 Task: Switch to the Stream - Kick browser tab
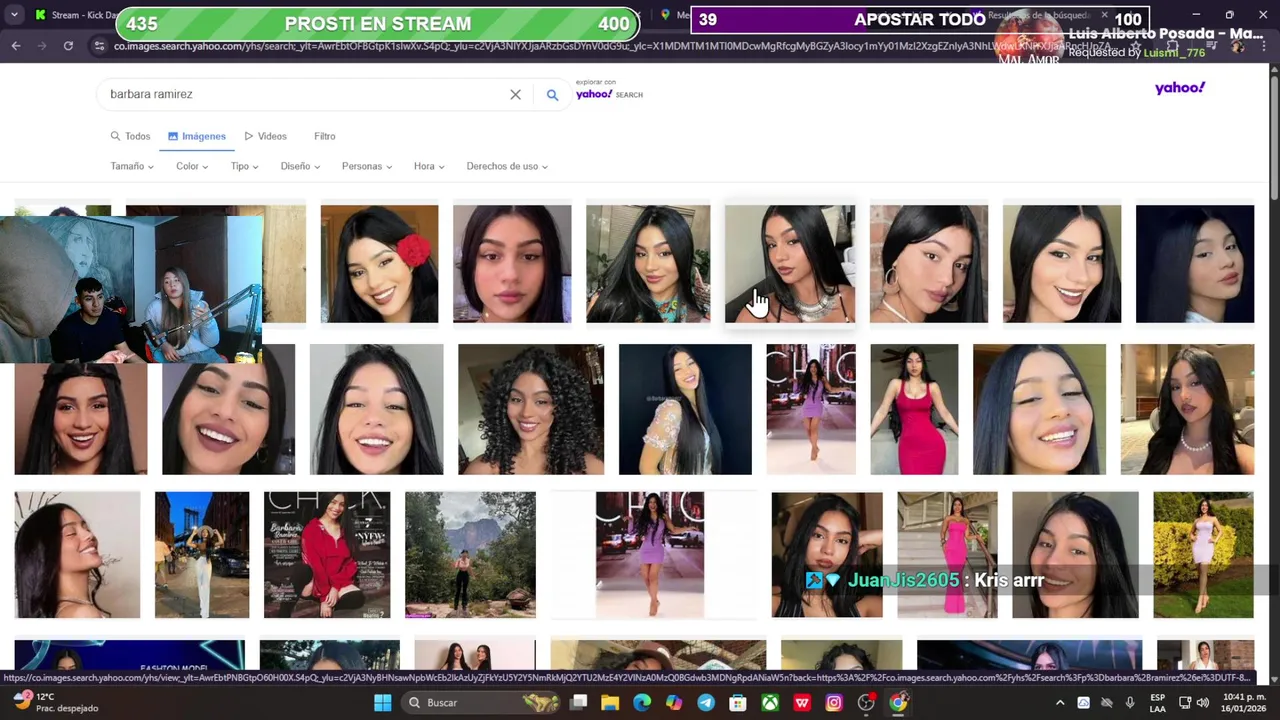pos(75,15)
